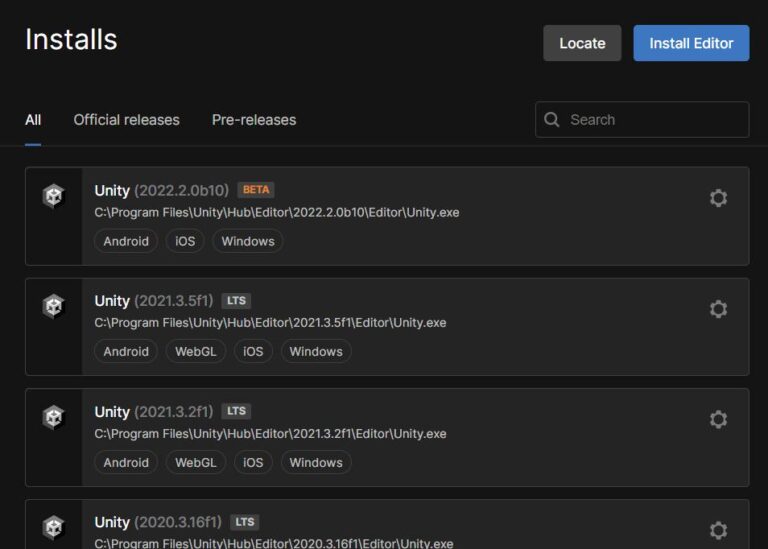
Task: Click the Android tag under Unity 2021.3.5f1
Action: 126,351
